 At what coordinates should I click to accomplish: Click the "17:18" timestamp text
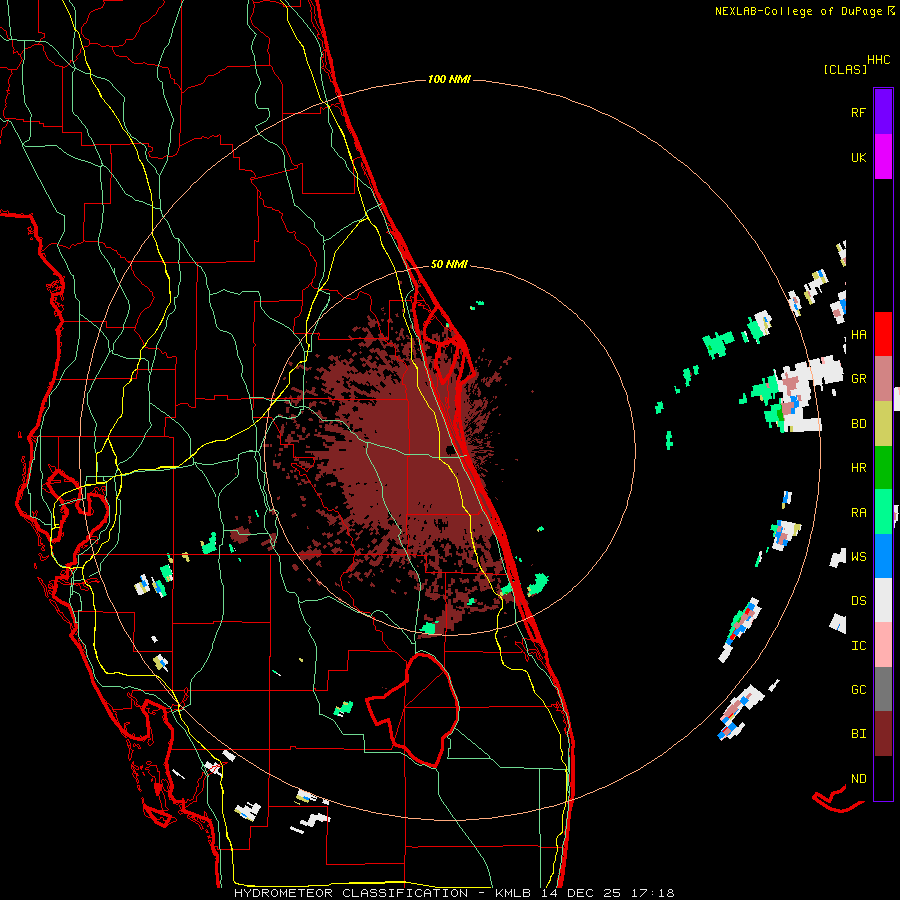[x=651, y=893]
